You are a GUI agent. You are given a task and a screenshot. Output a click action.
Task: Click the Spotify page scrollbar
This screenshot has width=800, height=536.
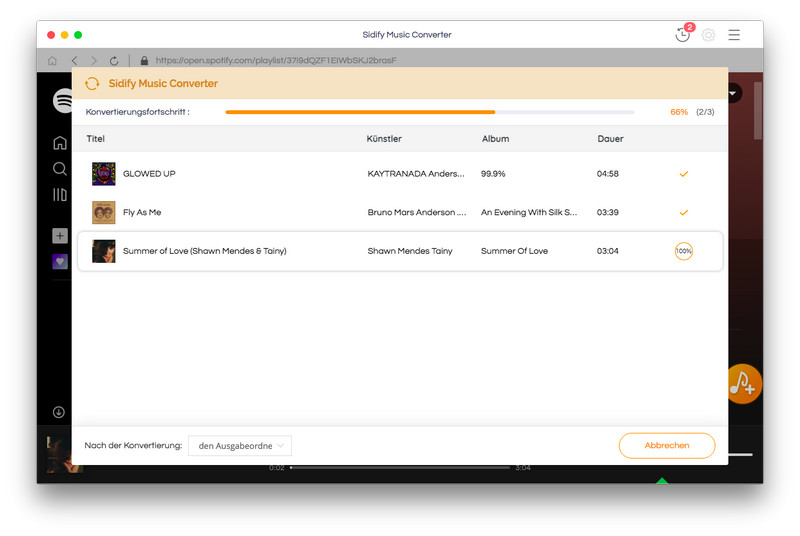click(x=758, y=110)
